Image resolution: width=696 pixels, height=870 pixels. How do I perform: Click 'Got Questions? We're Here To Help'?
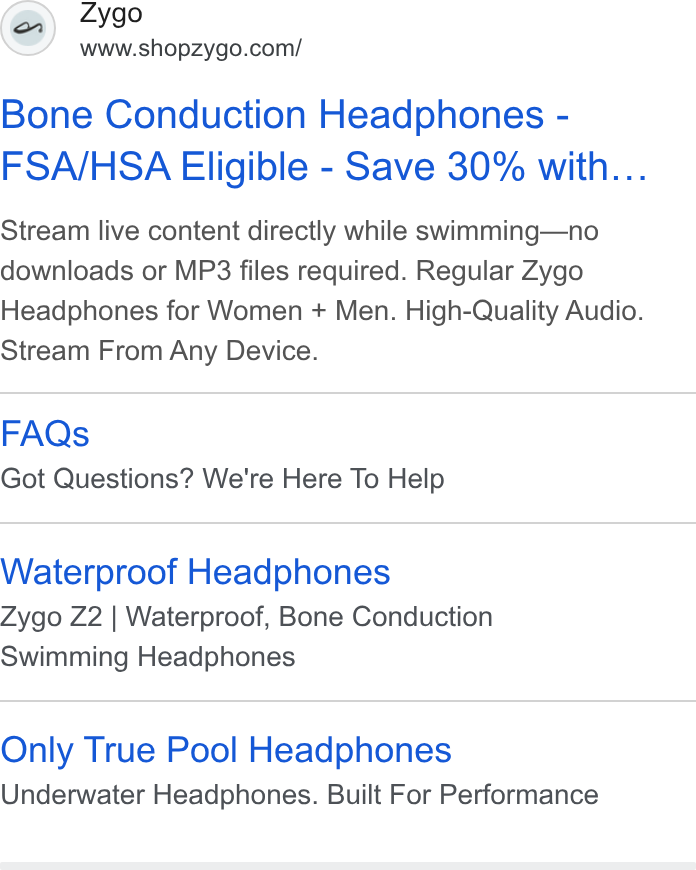tap(223, 479)
